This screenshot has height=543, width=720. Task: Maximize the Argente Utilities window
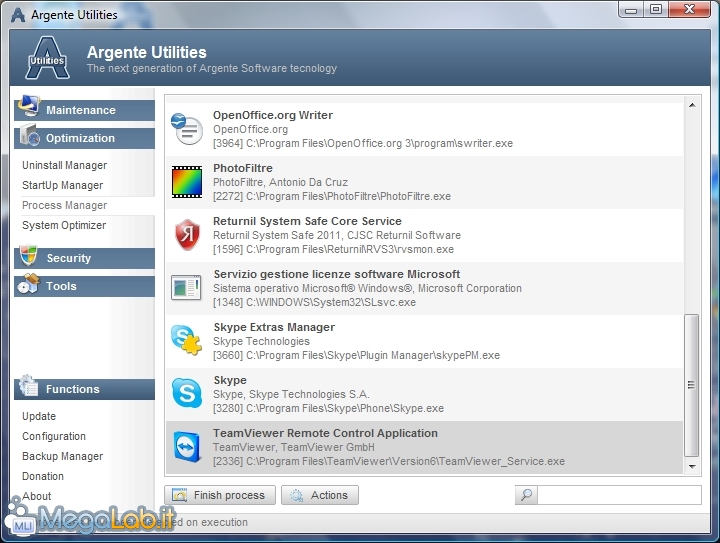pos(656,10)
